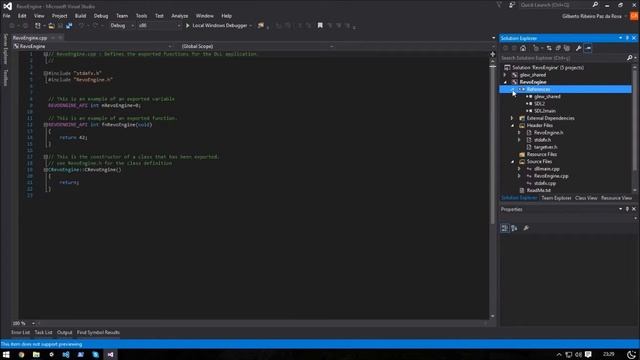640x360 pixels.
Task: Select the RevoEngine.cpp editor tab
Action: pos(30,38)
